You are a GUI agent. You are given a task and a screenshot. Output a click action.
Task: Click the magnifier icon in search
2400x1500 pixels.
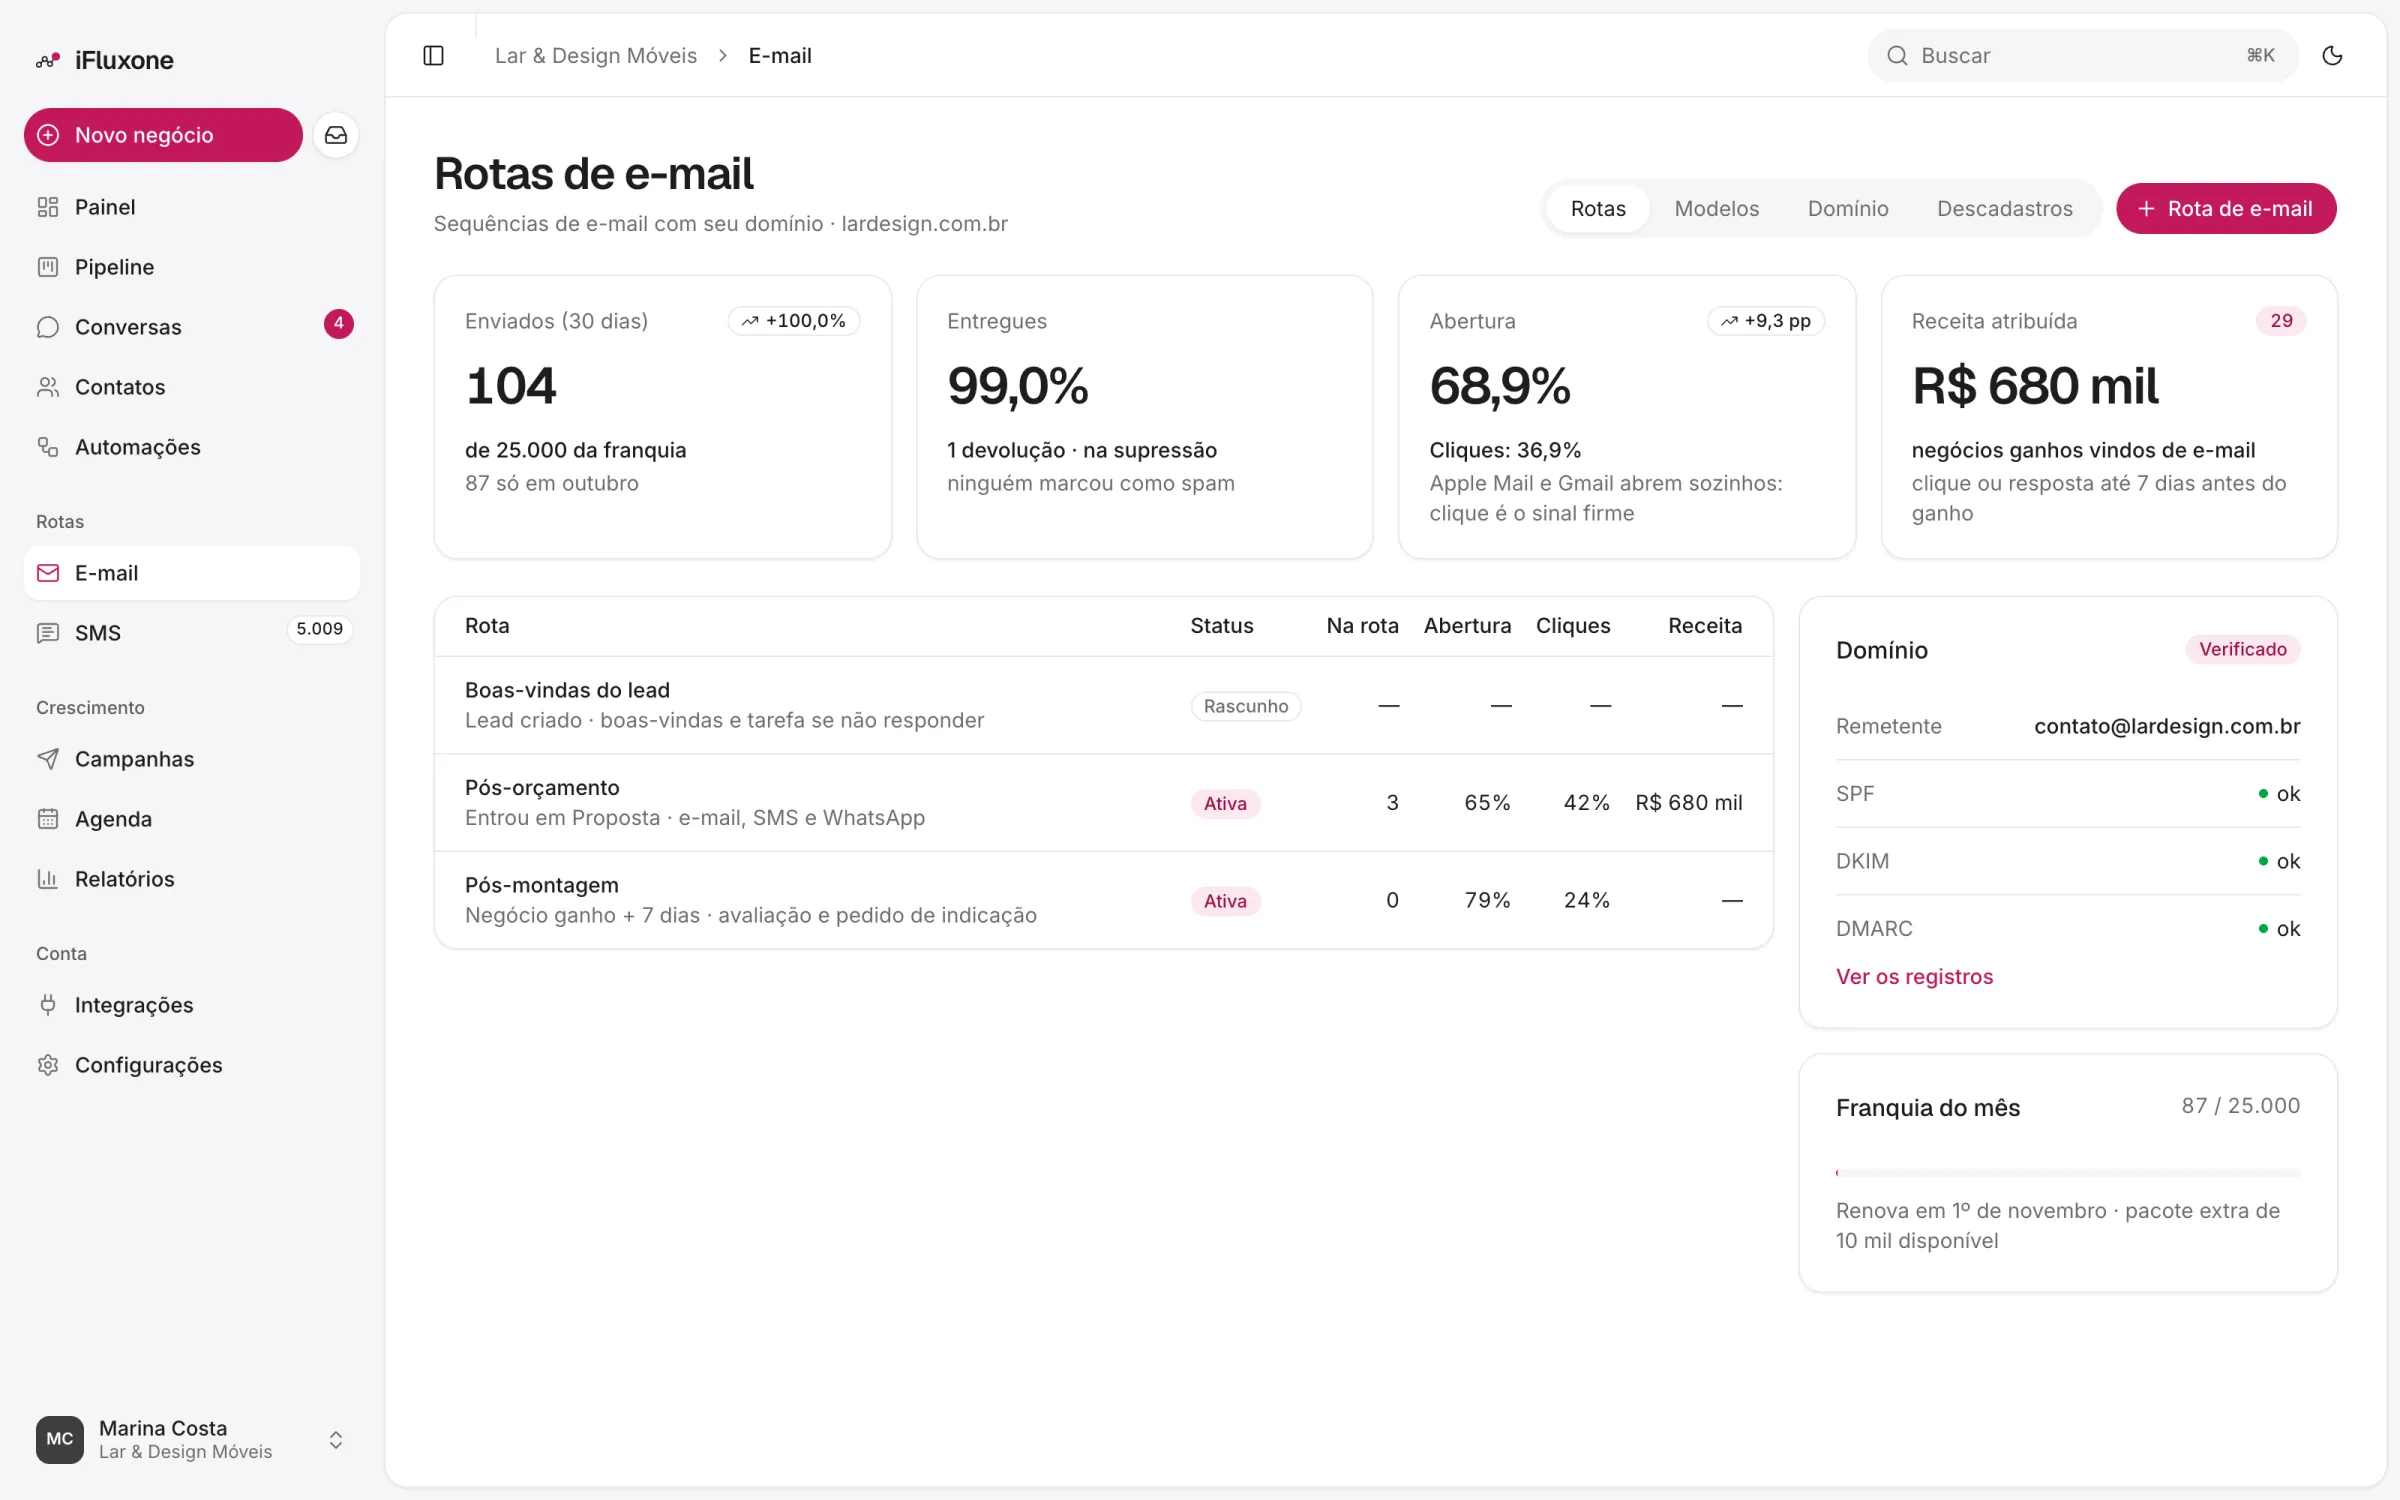(x=1897, y=55)
